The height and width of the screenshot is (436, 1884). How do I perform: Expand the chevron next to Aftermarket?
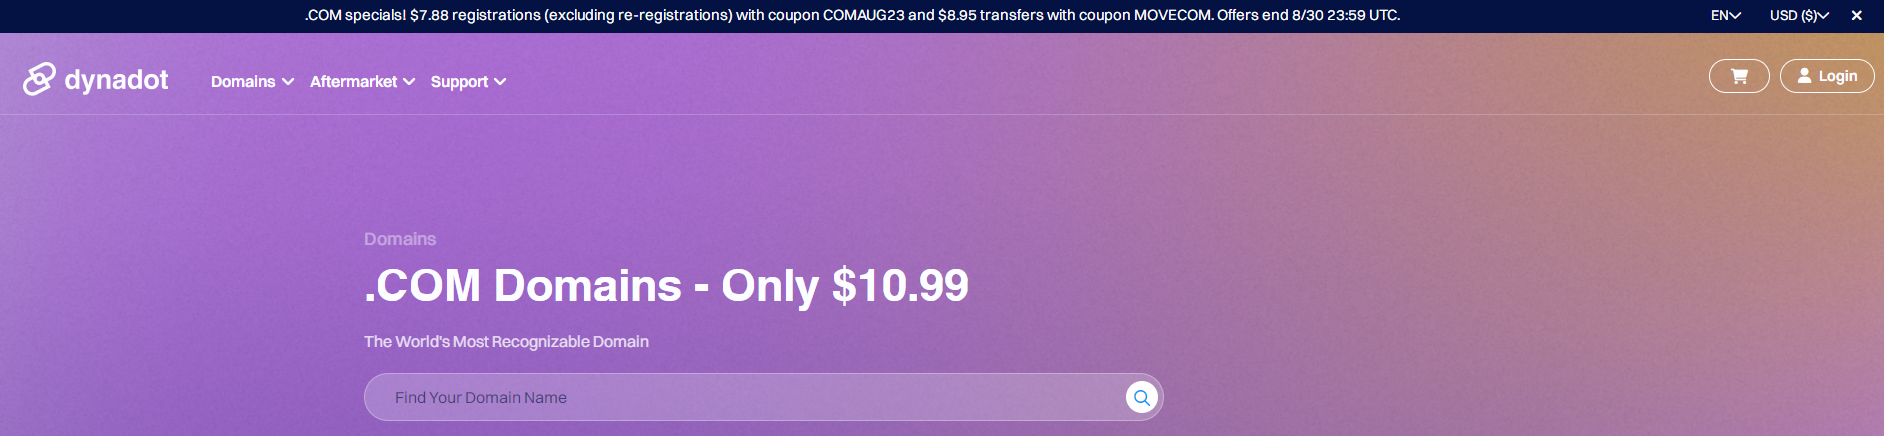click(x=409, y=82)
